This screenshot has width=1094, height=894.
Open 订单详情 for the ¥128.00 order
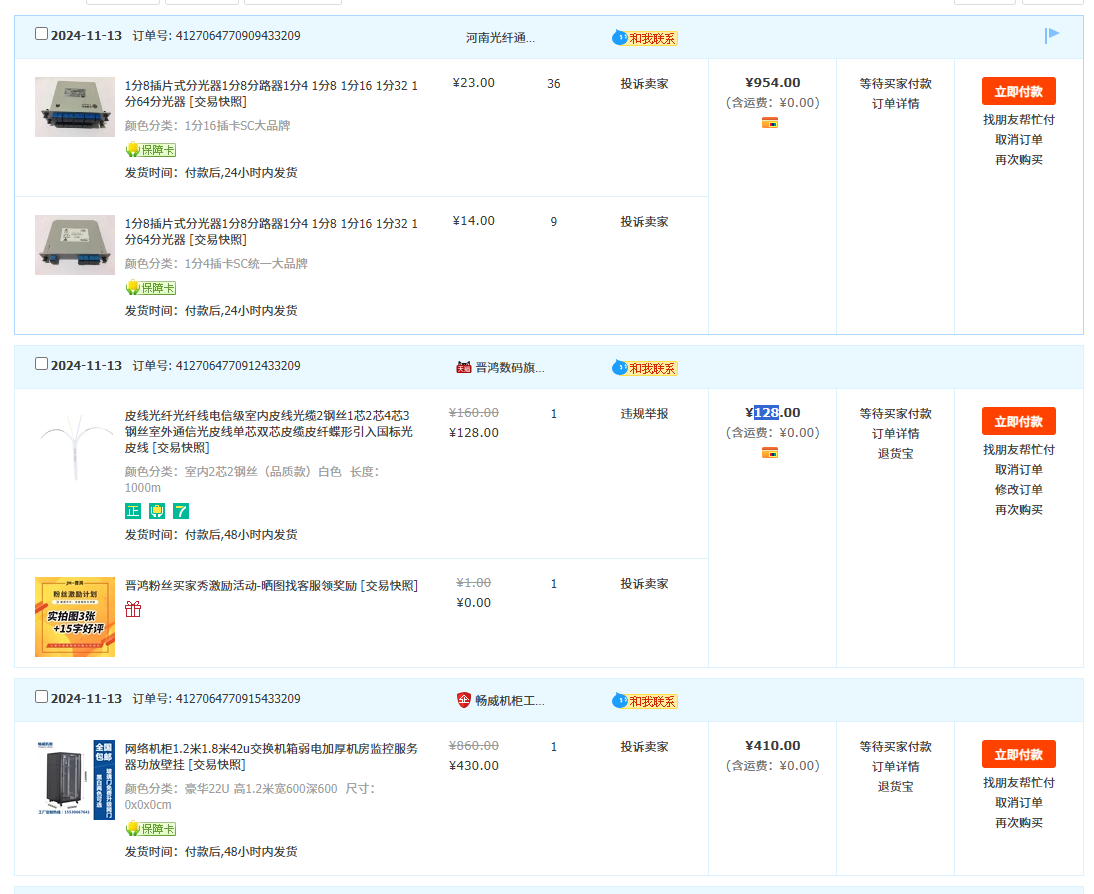pos(895,433)
